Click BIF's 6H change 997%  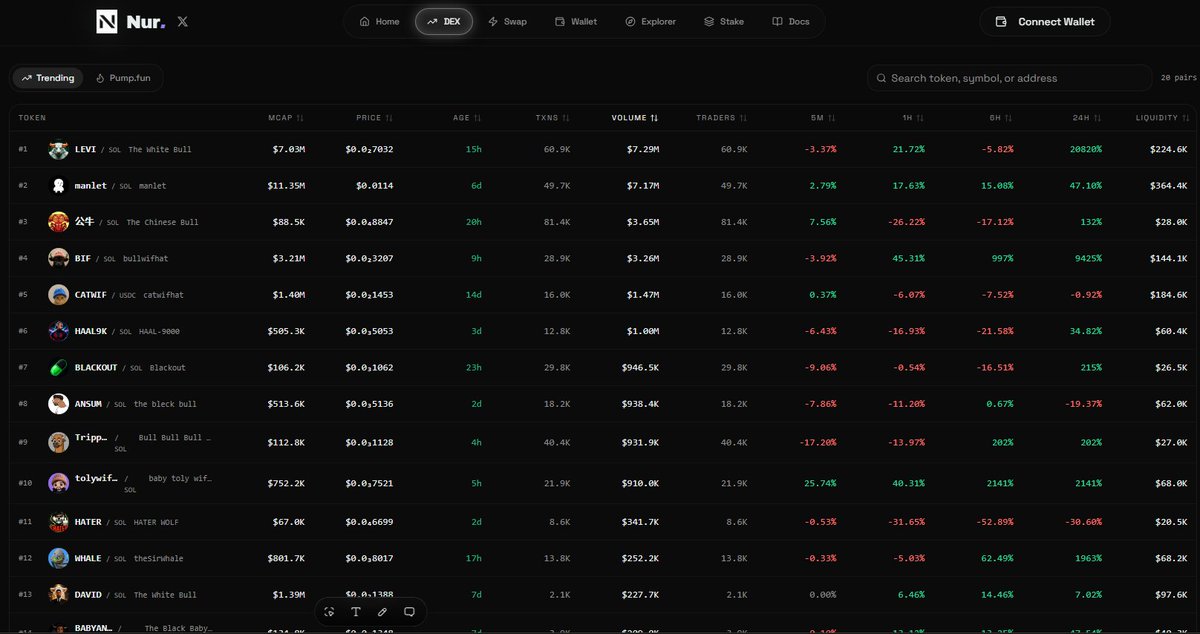pyautogui.click(x=1001, y=258)
